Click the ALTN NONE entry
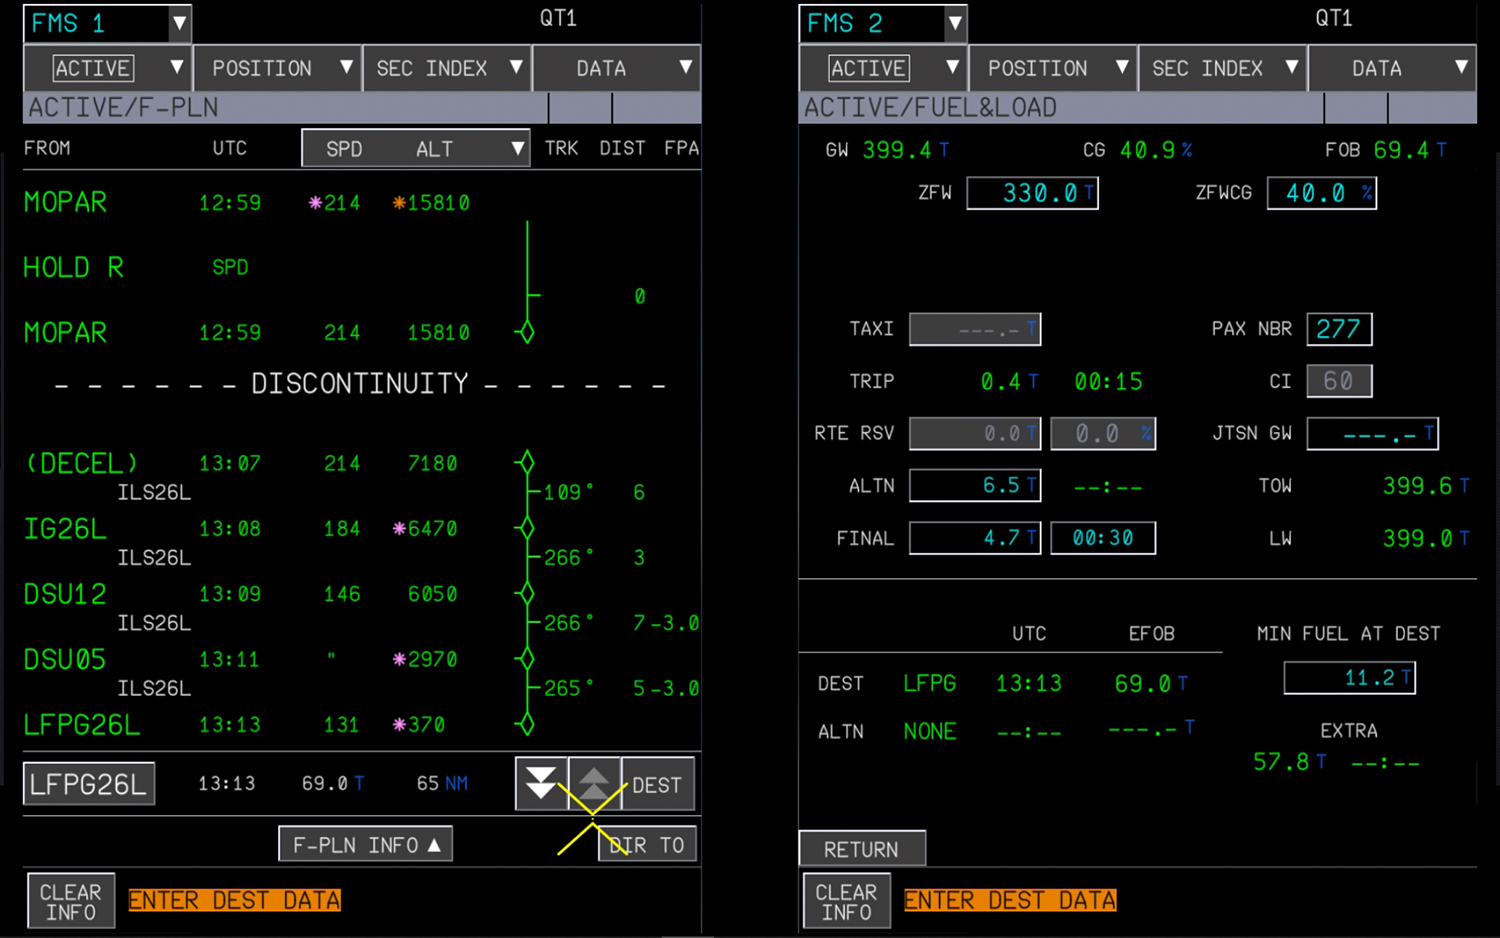This screenshot has height=938, width=1500. (930, 731)
